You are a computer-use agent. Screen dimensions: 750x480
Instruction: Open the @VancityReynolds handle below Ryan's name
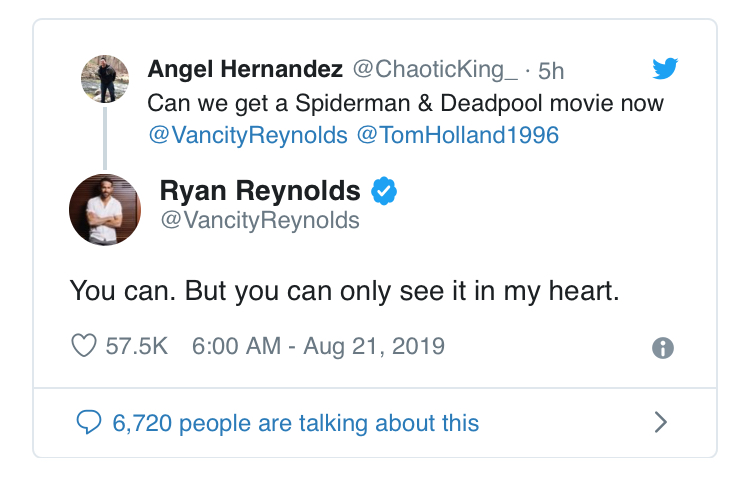tap(259, 220)
